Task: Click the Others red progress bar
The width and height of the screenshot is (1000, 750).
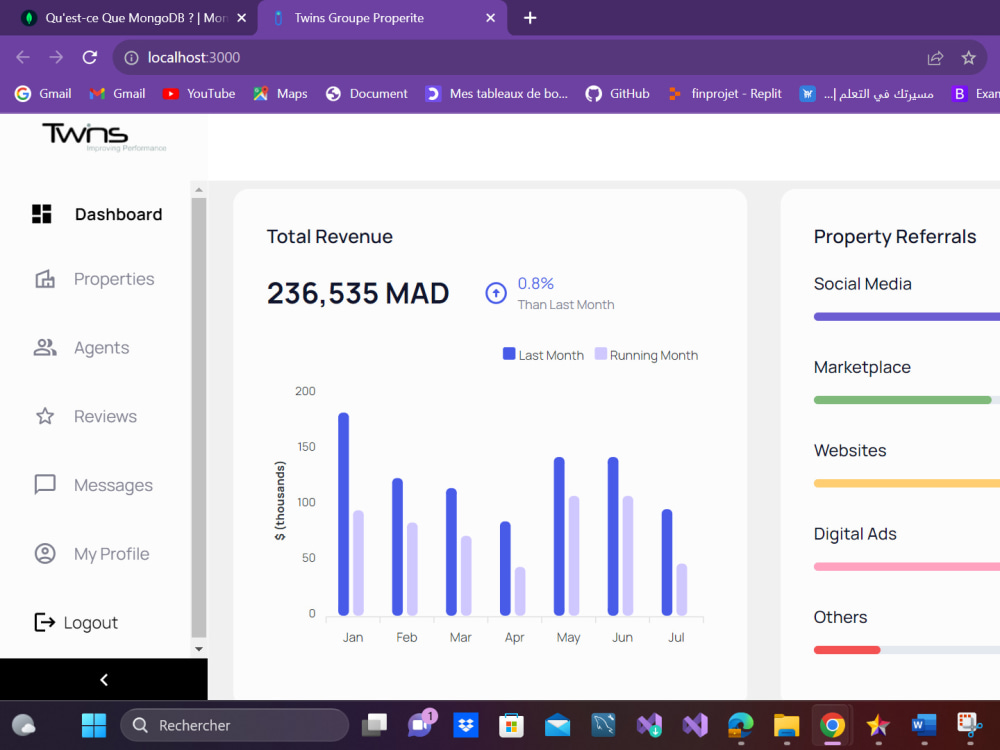Action: [x=847, y=650]
